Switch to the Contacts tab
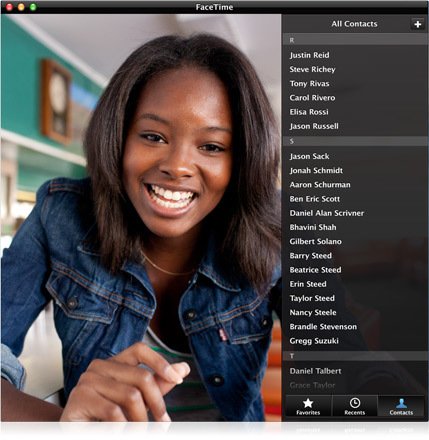 [401, 406]
